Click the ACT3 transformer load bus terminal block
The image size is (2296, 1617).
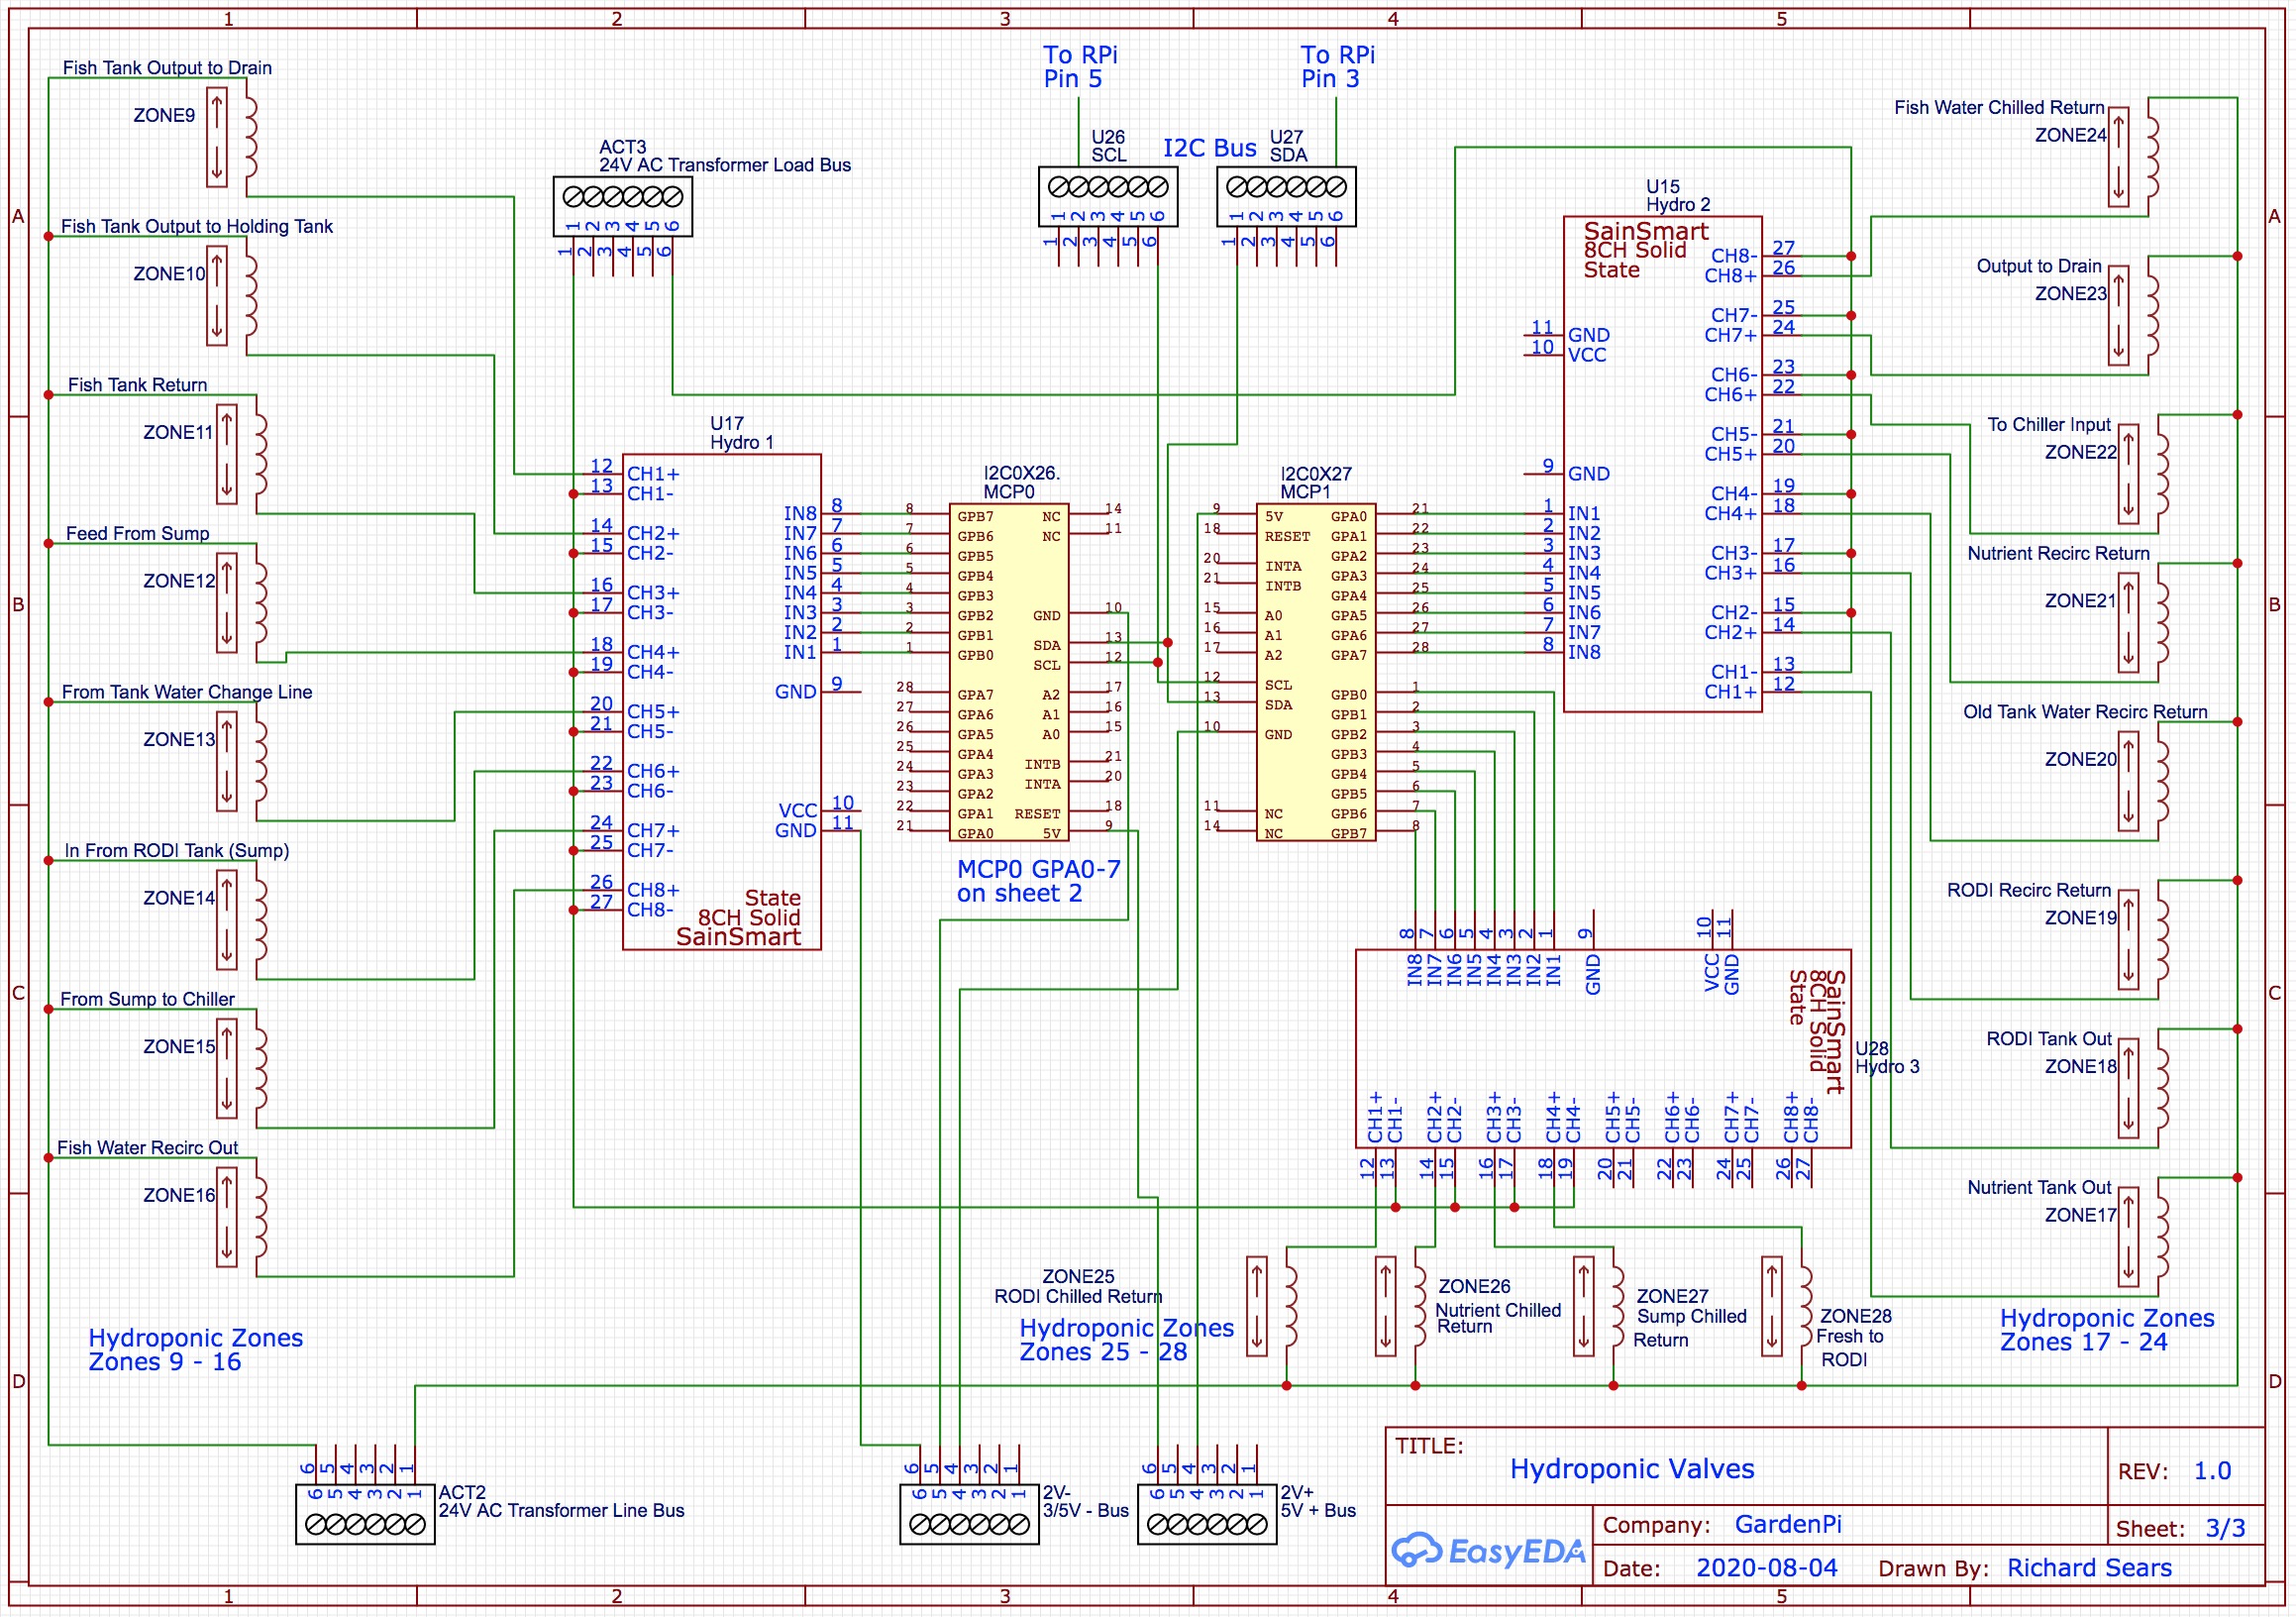623,207
